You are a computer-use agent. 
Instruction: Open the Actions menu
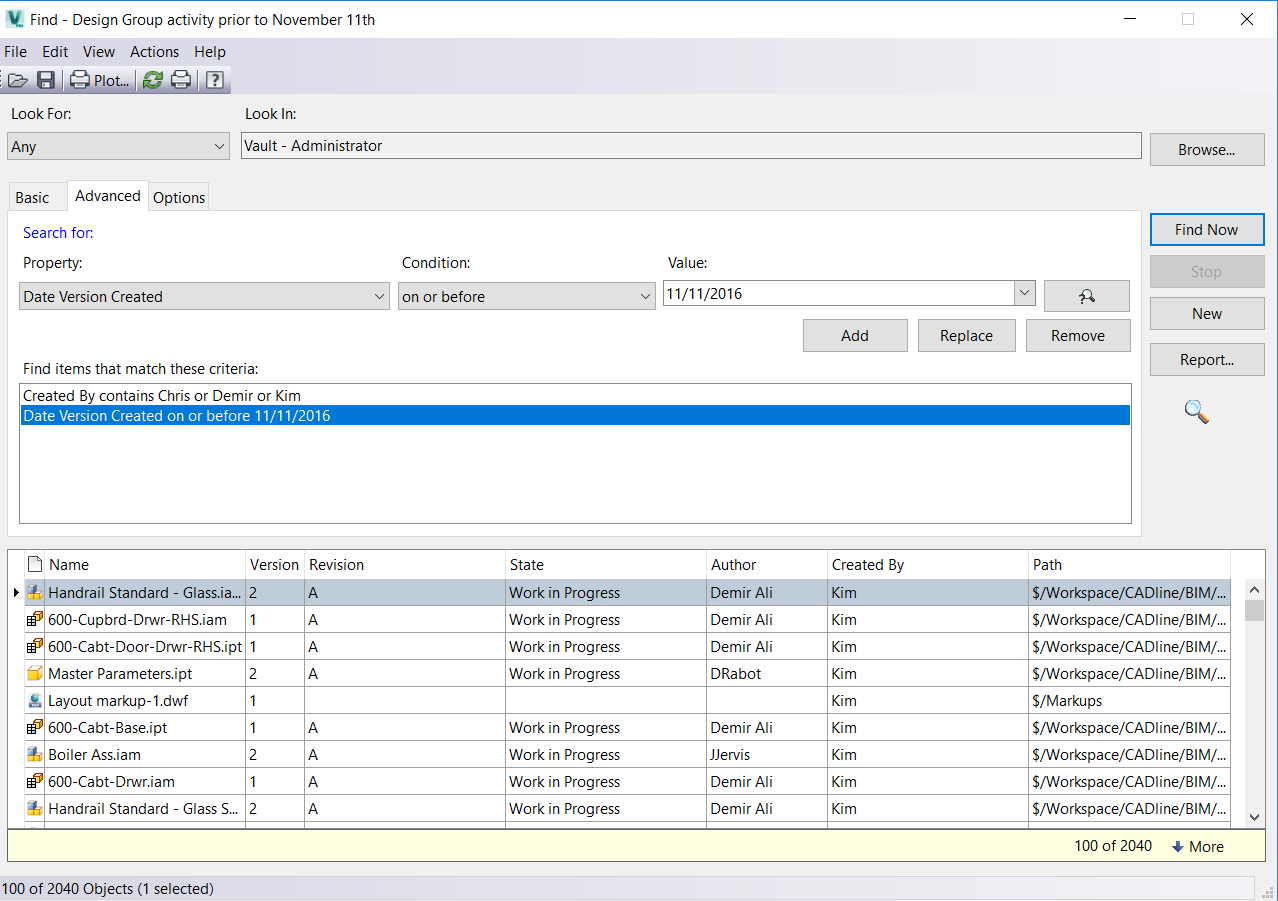(x=154, y=51)
